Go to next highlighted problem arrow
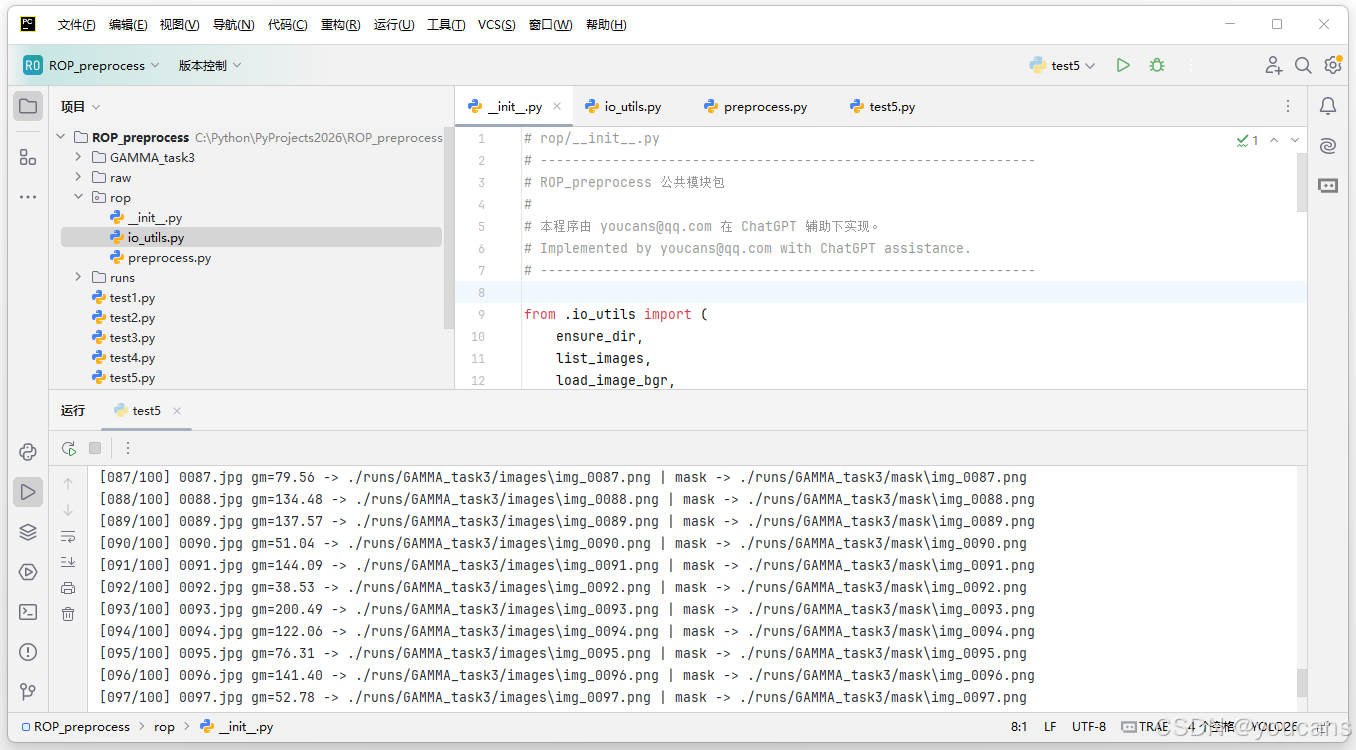 click(1295, 140)
